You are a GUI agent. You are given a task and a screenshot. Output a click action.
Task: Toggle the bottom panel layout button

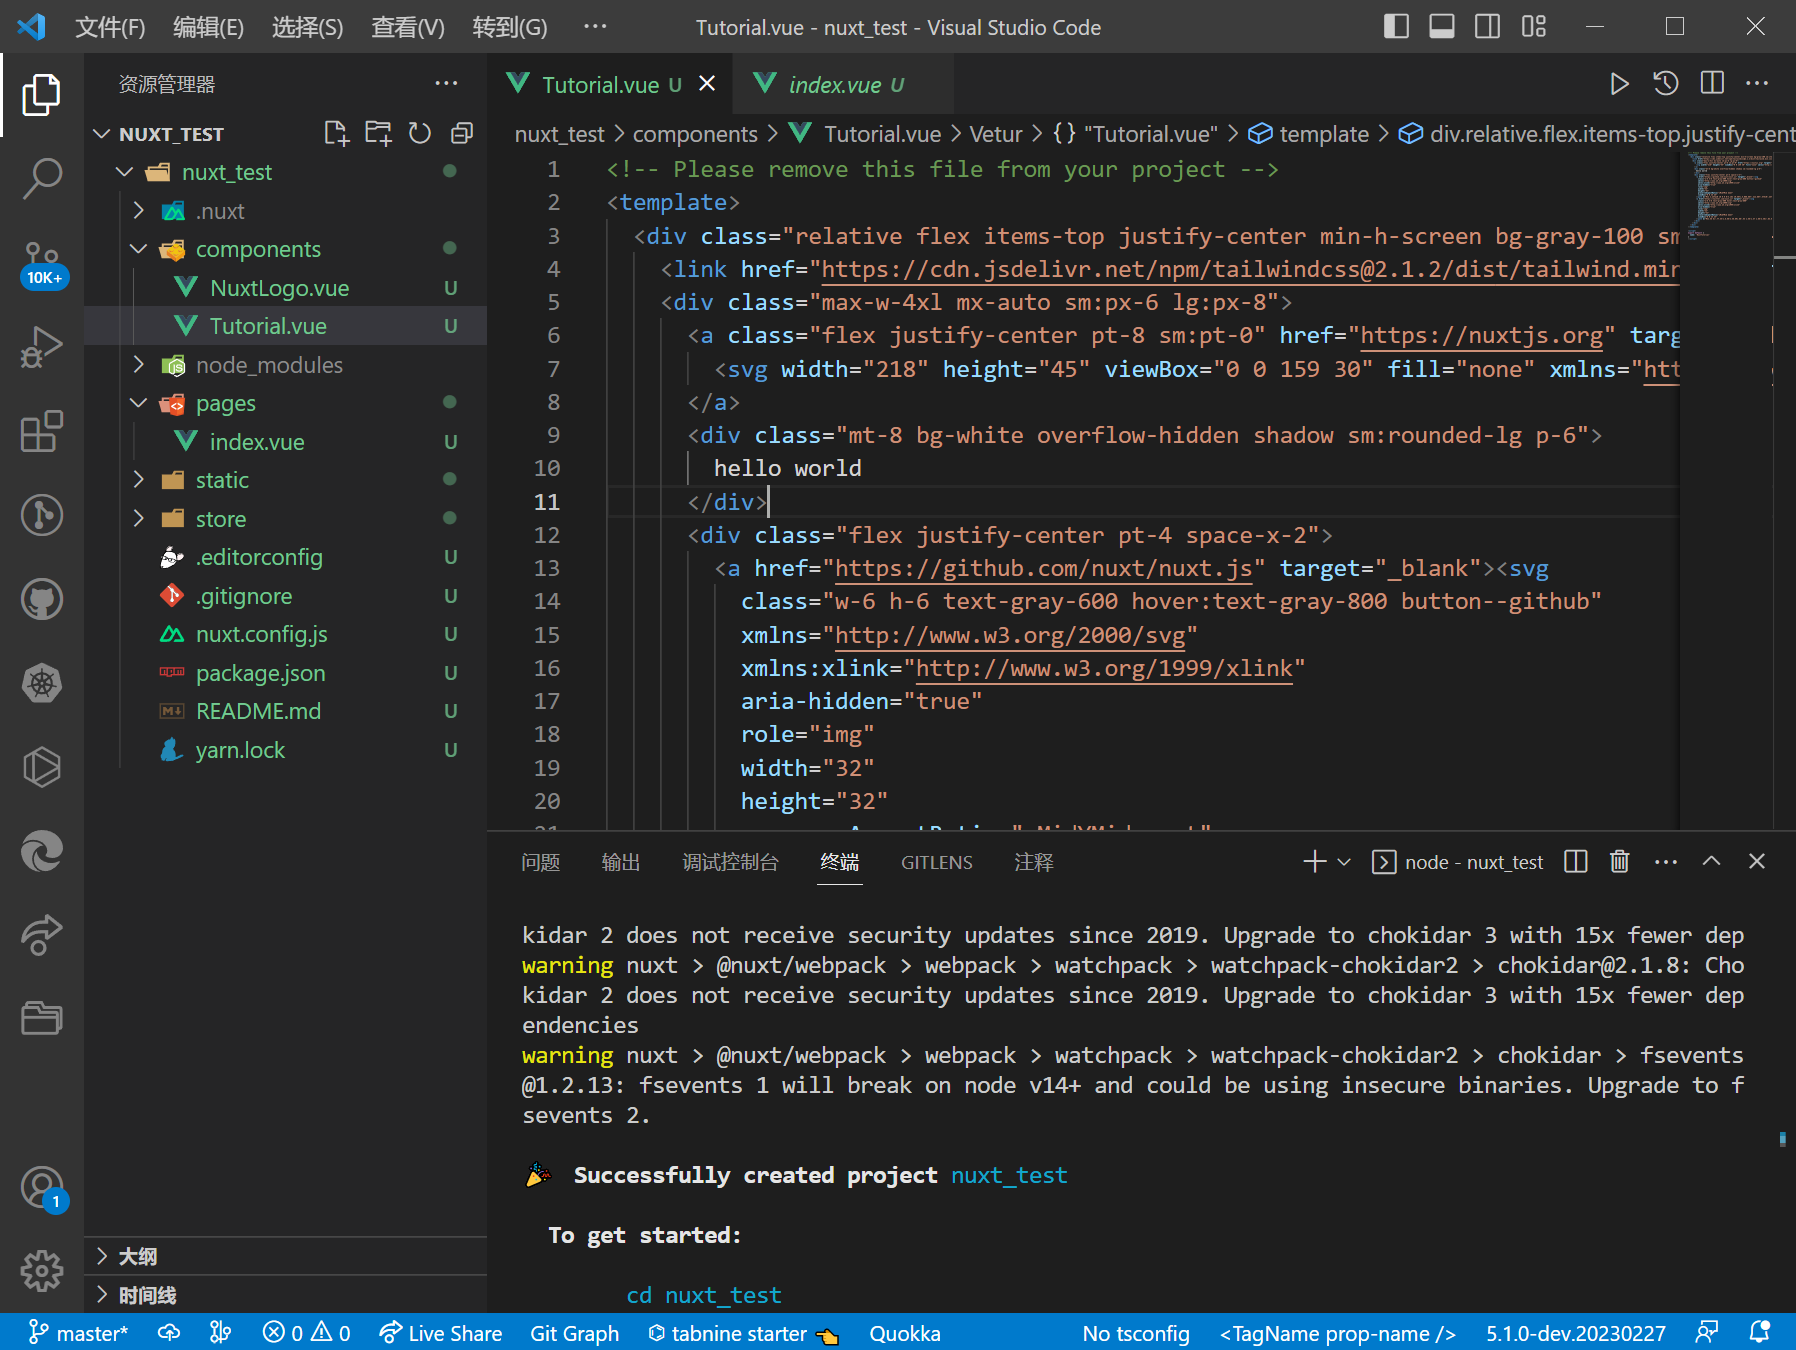pyautogui.click(x=1442, y=27)
